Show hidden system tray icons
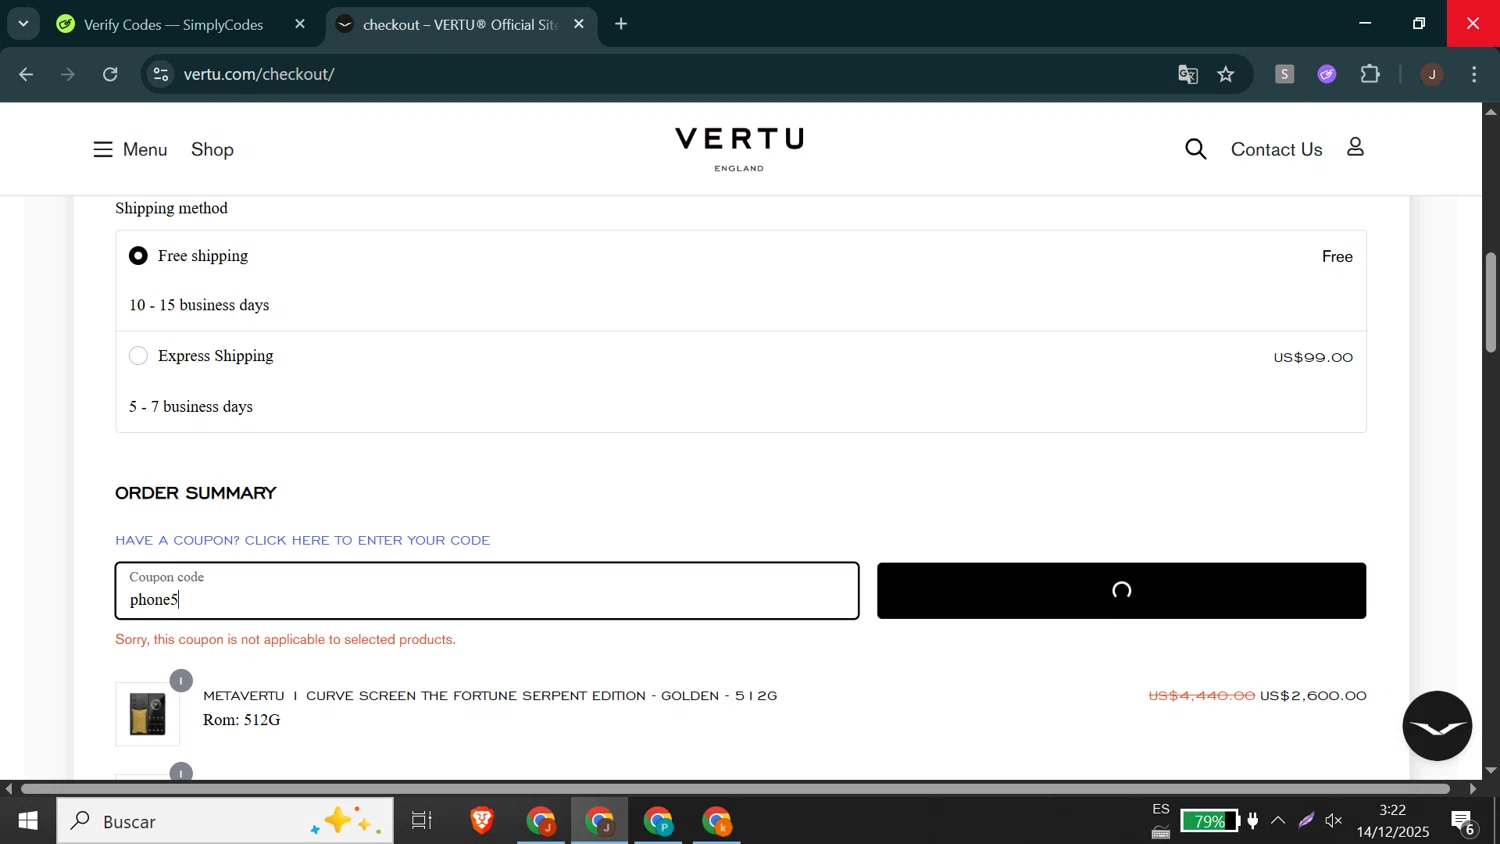The width and height of the screenshot is (1500, 844). 1278,821
